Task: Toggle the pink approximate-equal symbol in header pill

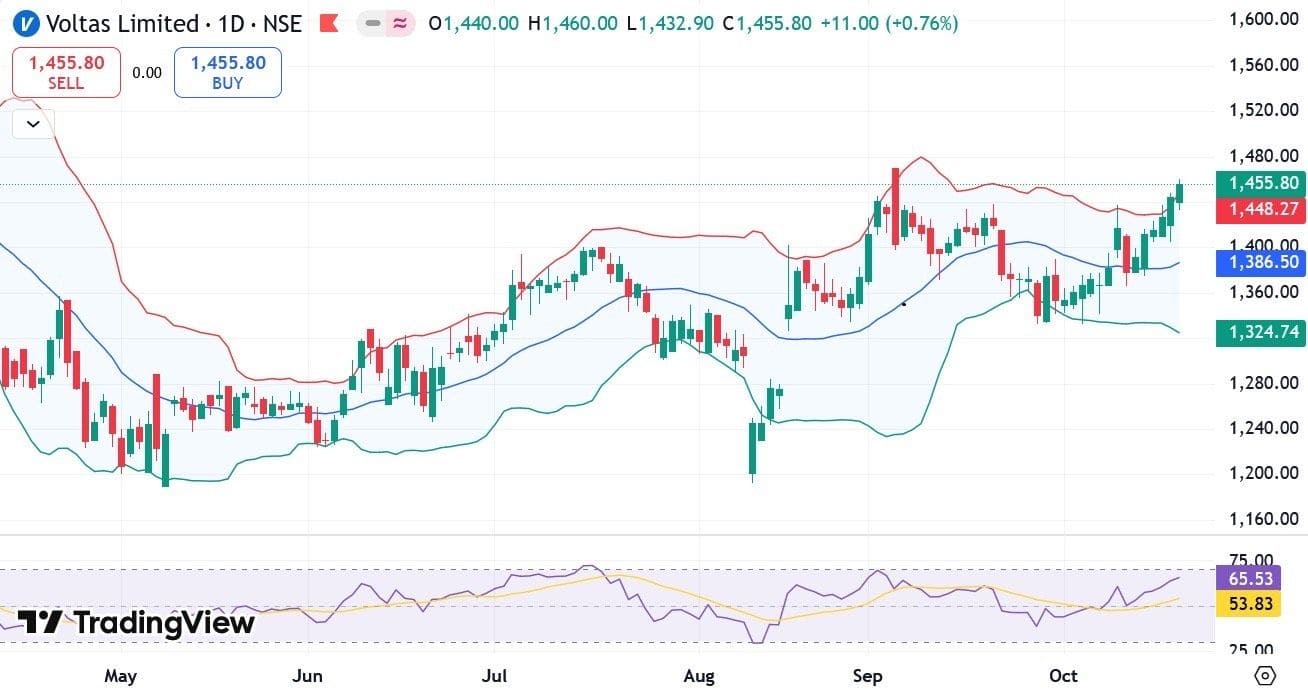Action: [x=399, y=23]
